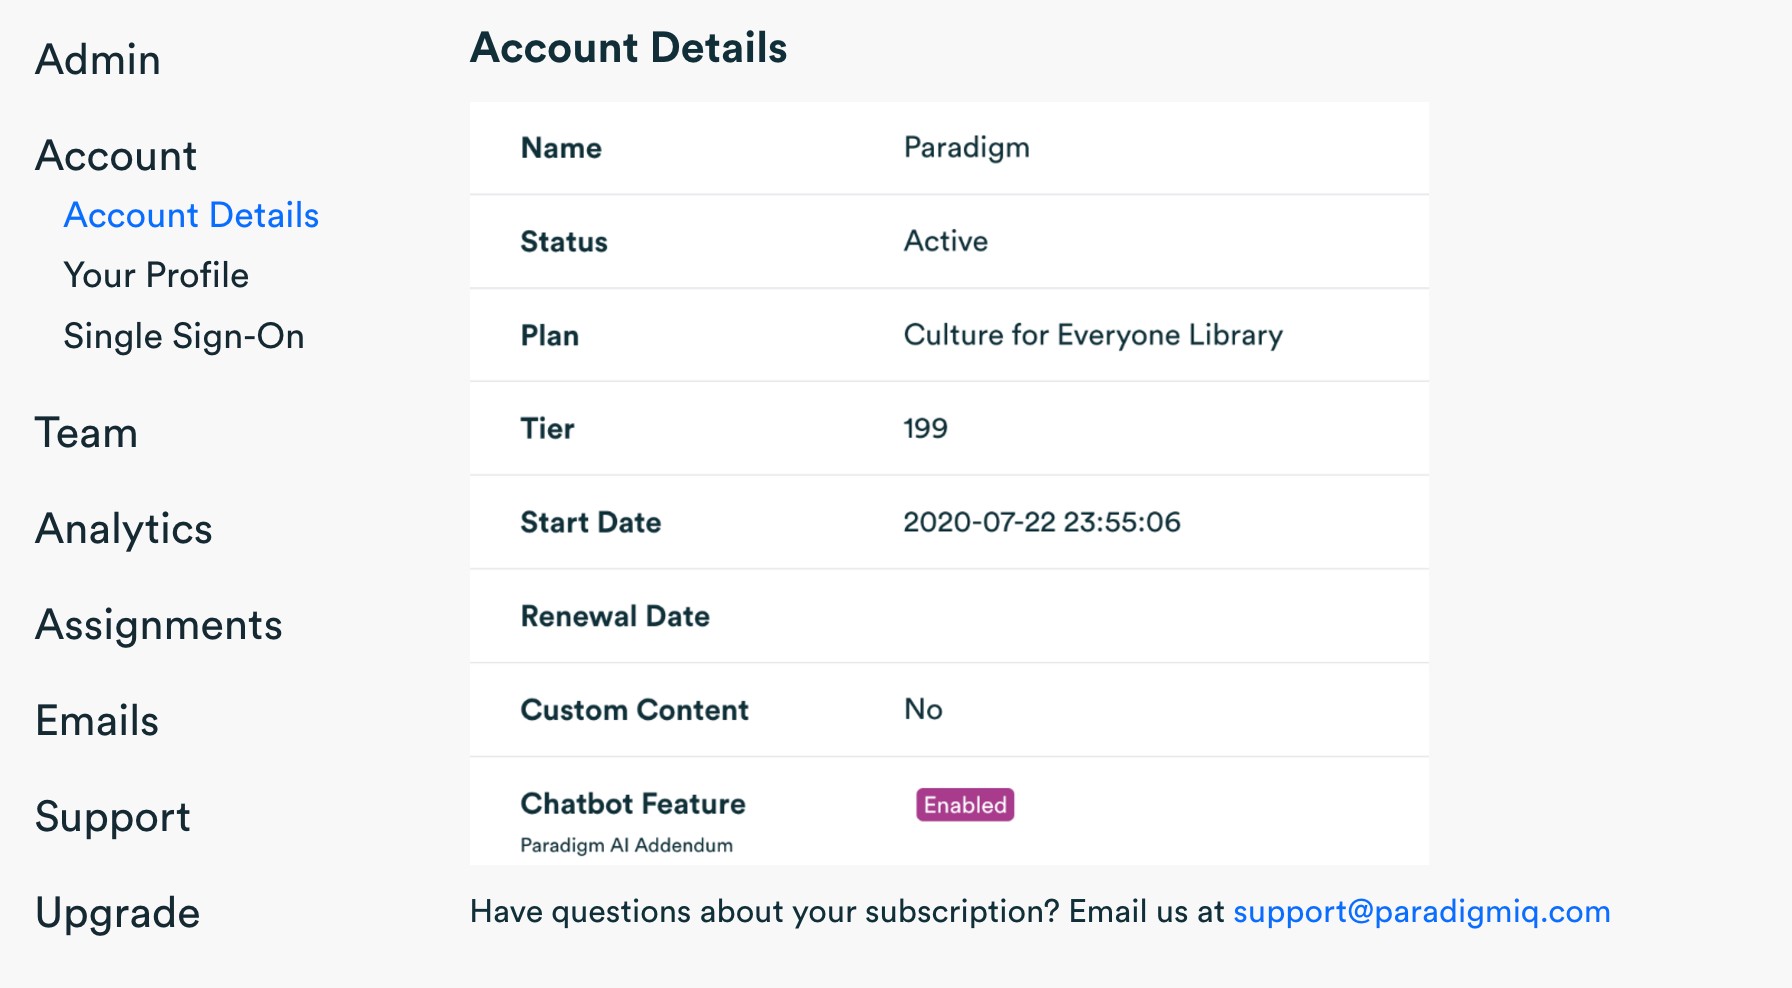The height and width of the screenshot is (988, 1792).
Task: Open the Emails section
Action: 97,721
